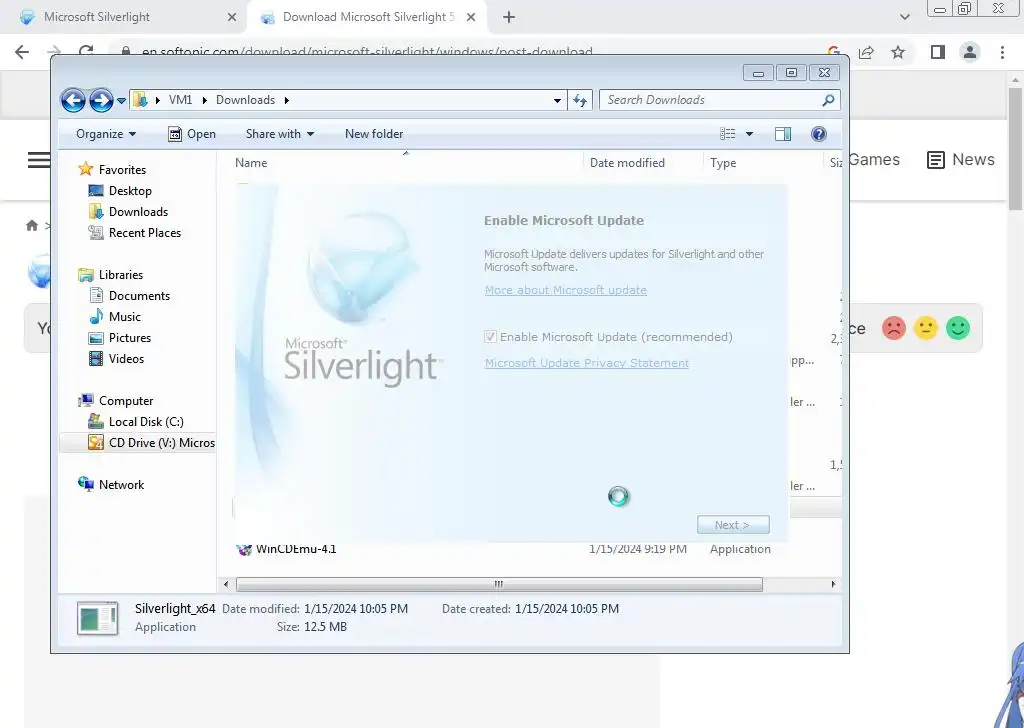Open Softonic hamburger menu
The width and height of the screenshot is (1024, 728).
pyautogui.click(x=39, y=159)
